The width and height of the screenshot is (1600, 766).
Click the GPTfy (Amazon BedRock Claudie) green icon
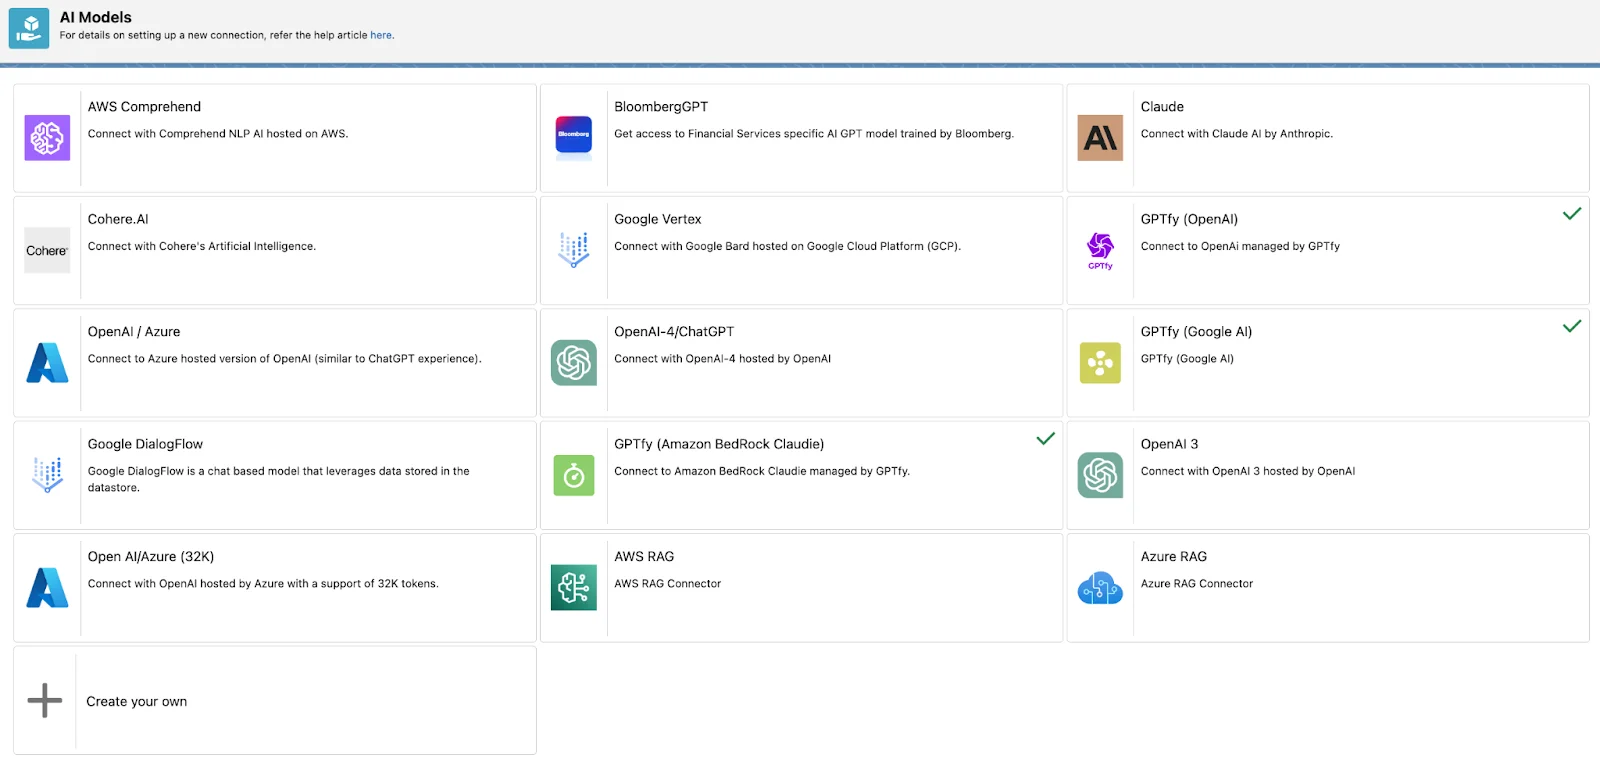coord(574,476)
